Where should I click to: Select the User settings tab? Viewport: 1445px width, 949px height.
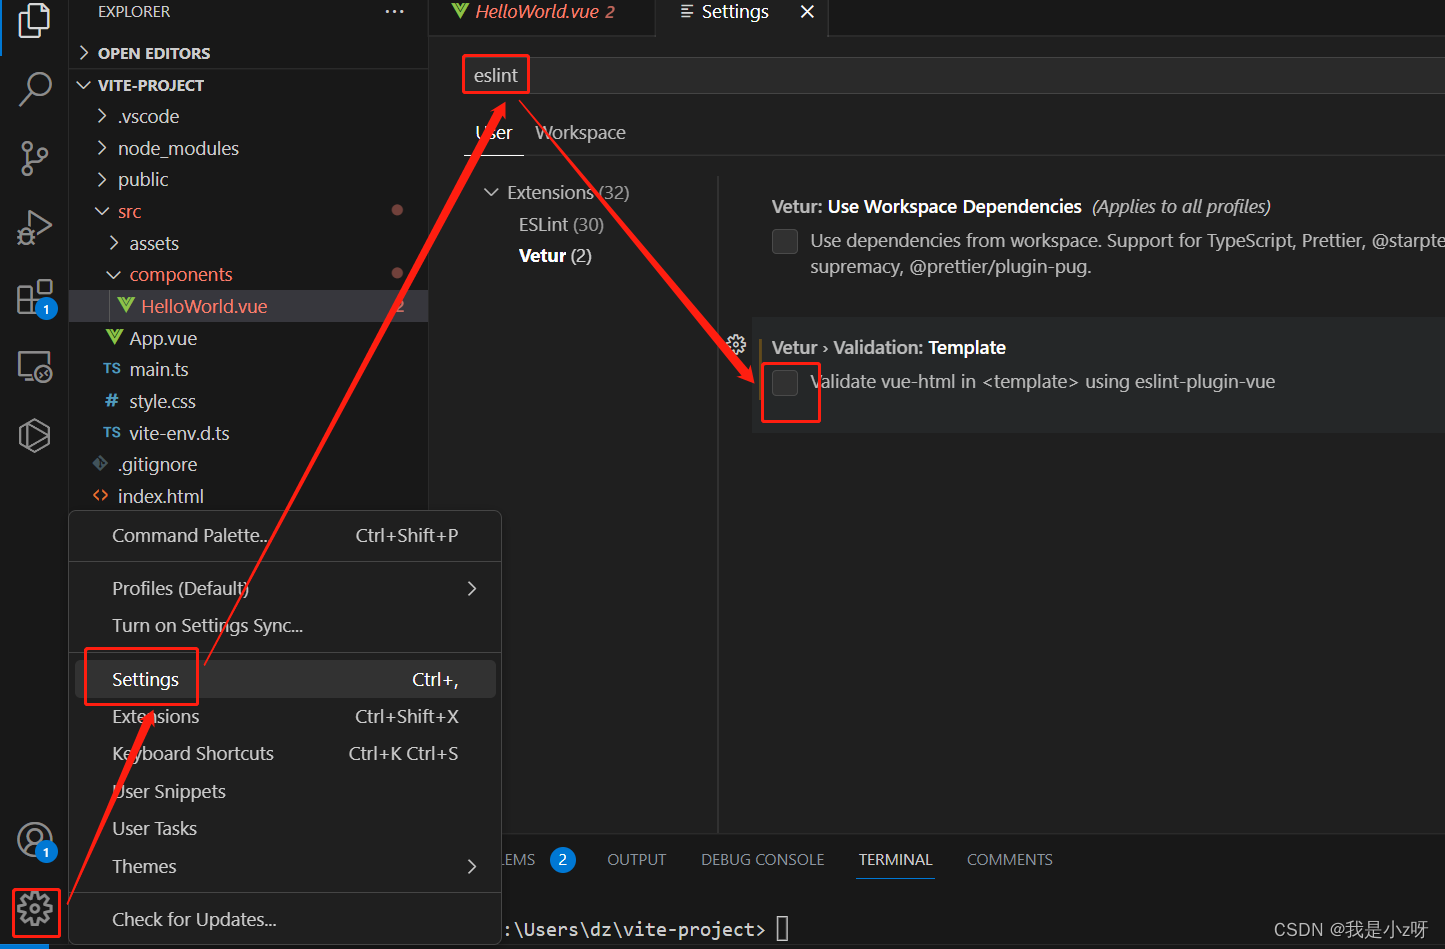[x=494, y=132]
